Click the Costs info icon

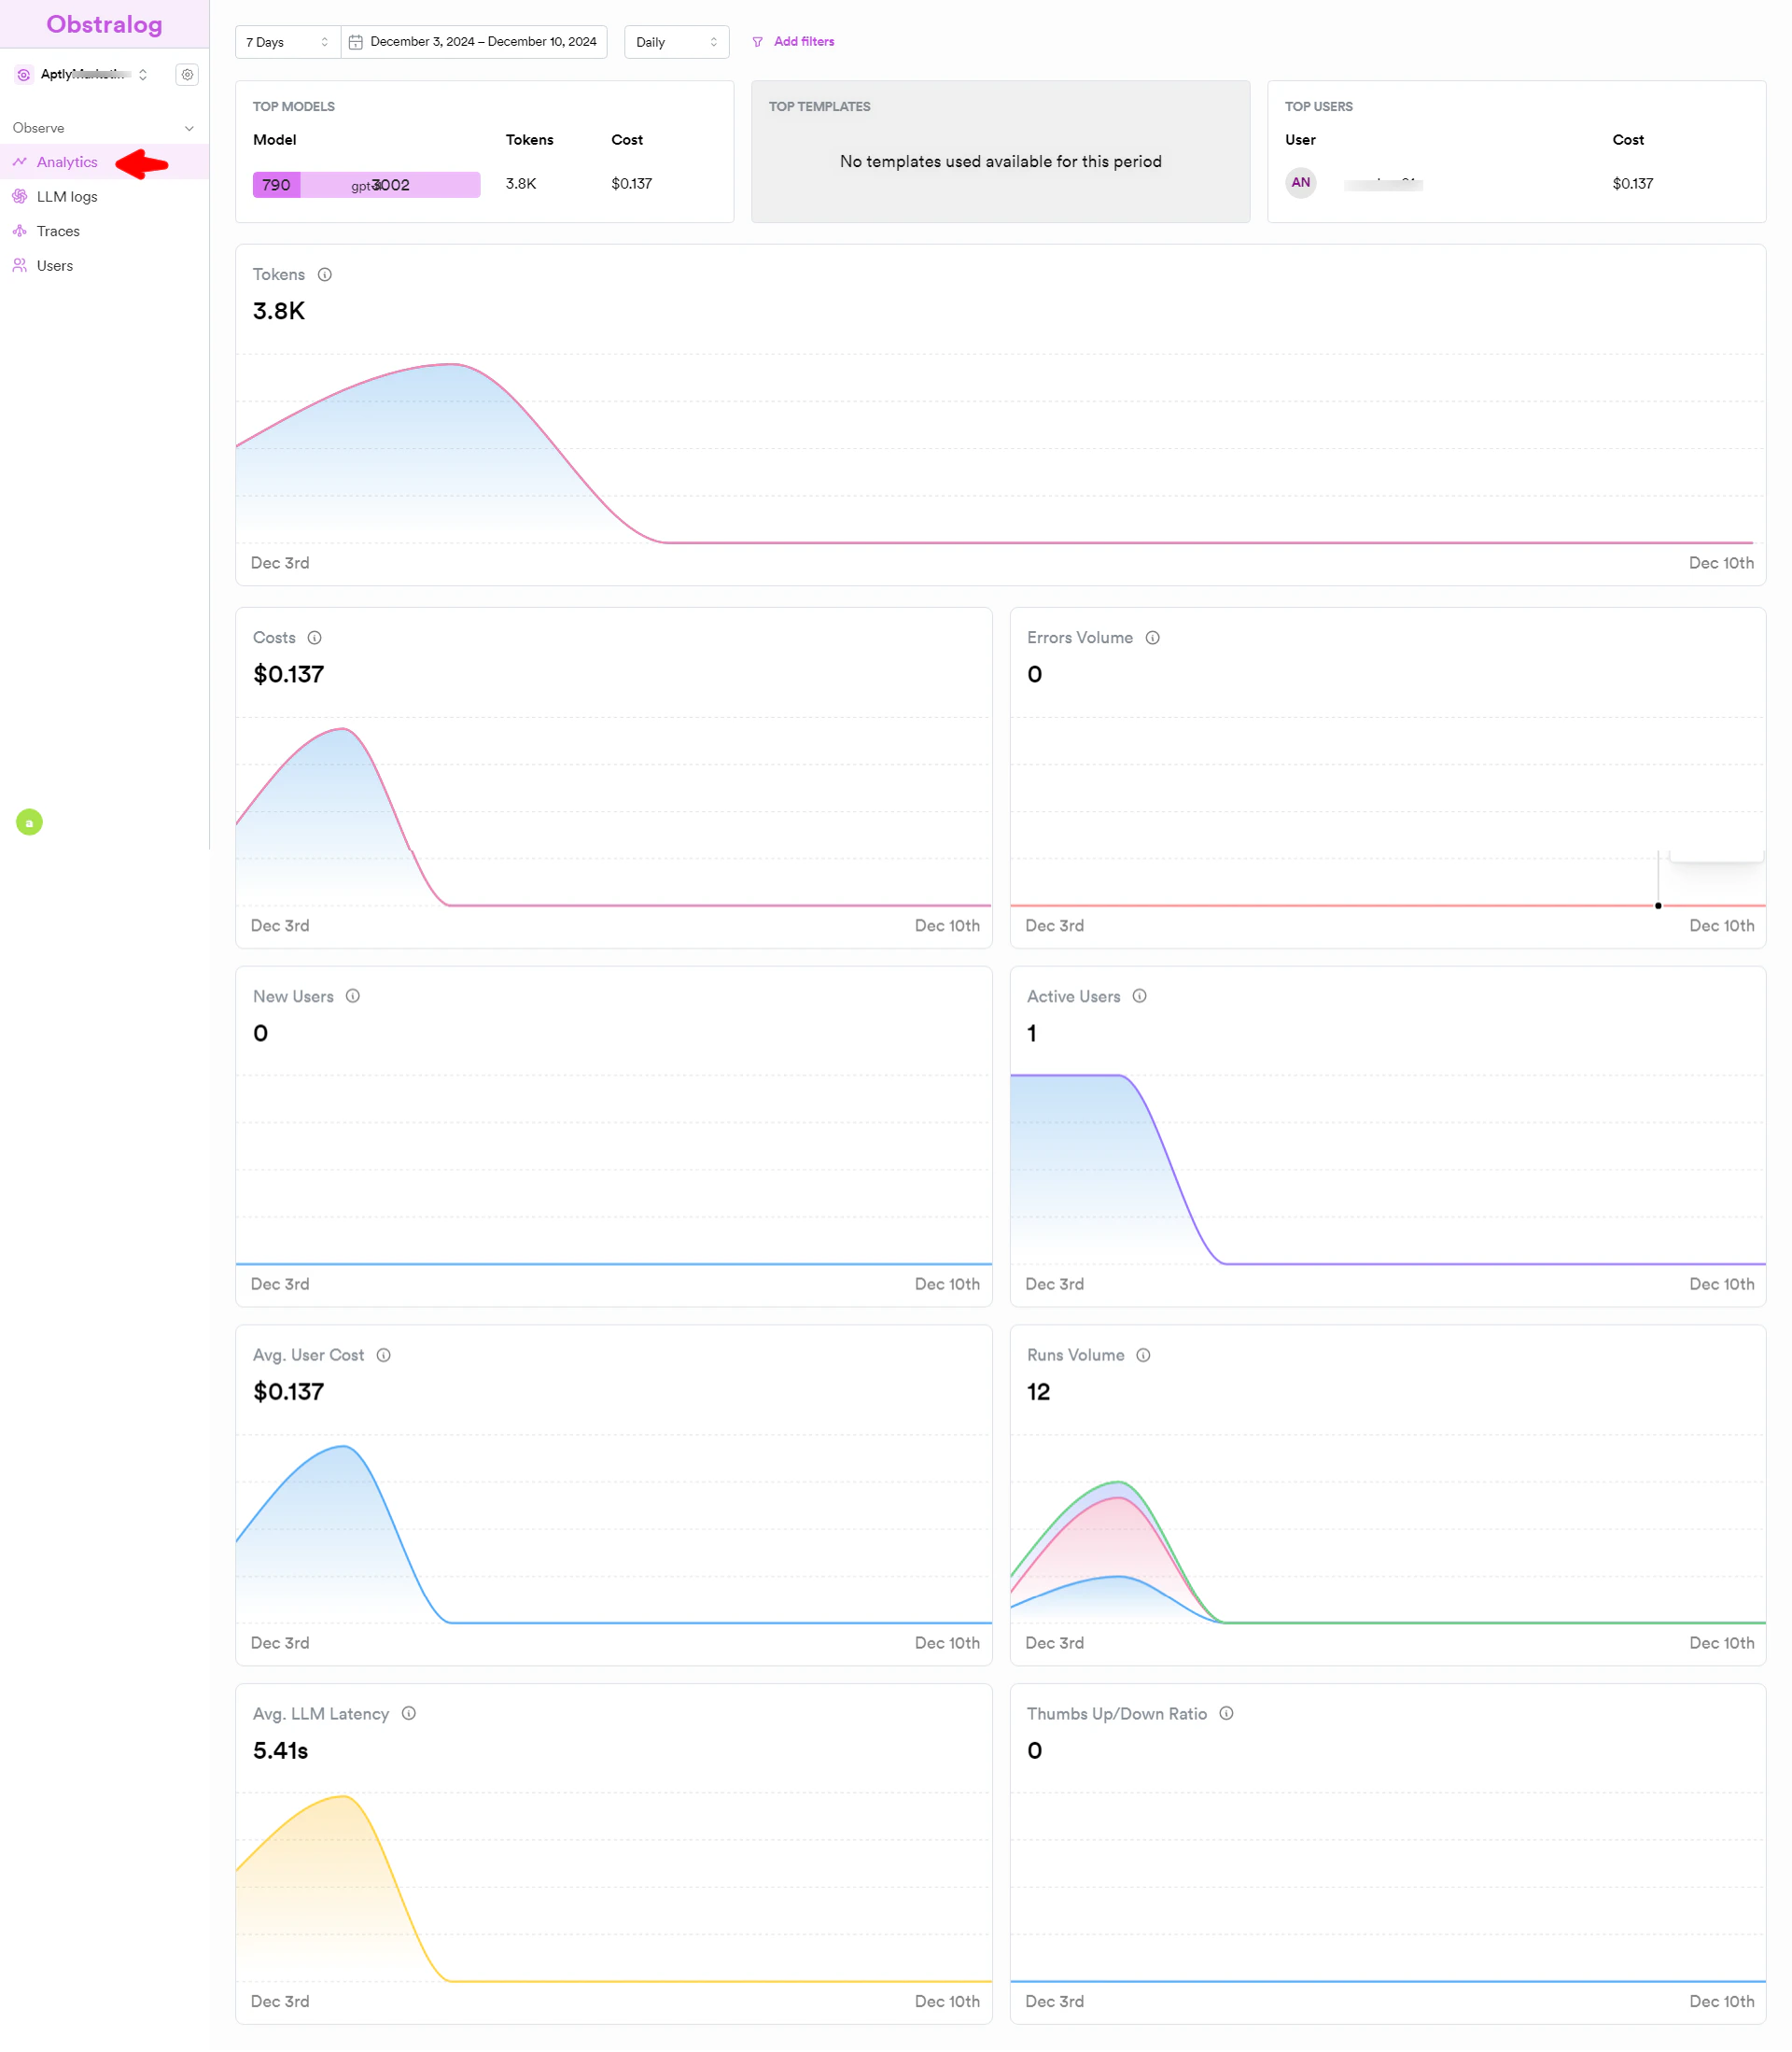(x=314, y=637)
